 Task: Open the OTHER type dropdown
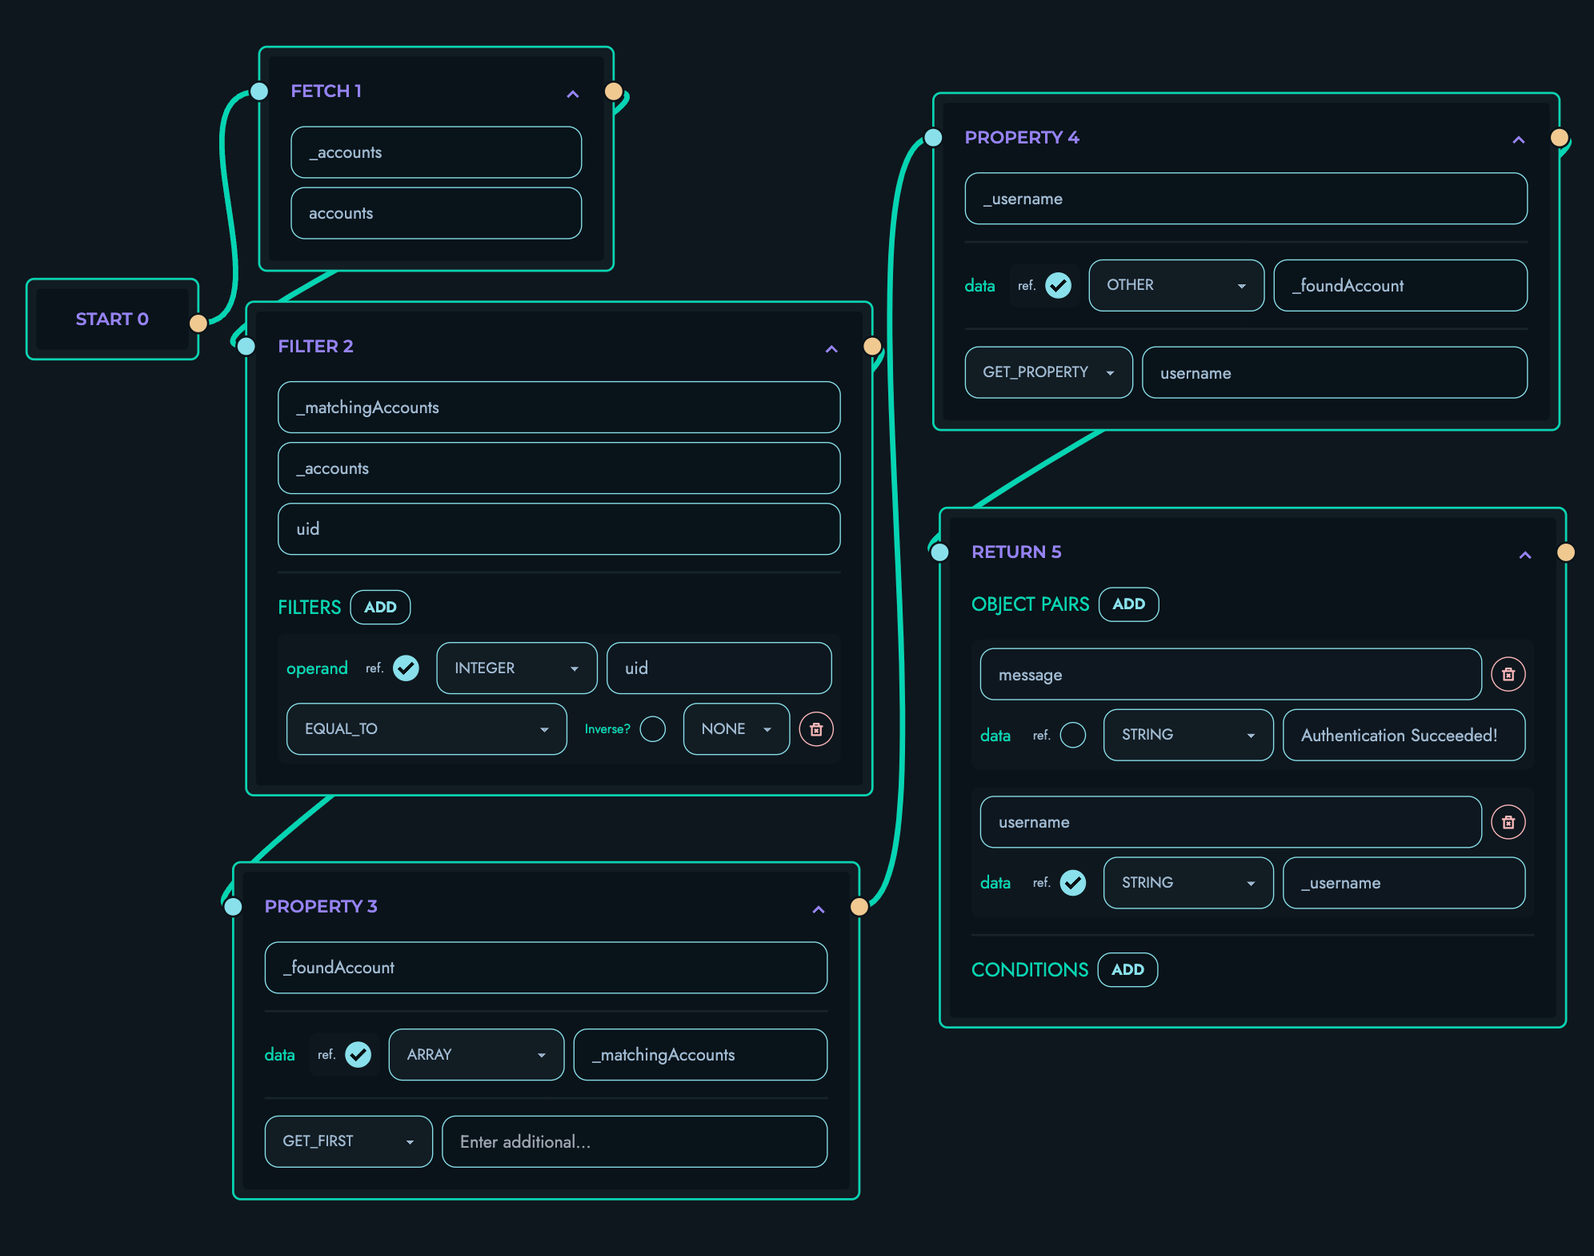pos(1176,285)
